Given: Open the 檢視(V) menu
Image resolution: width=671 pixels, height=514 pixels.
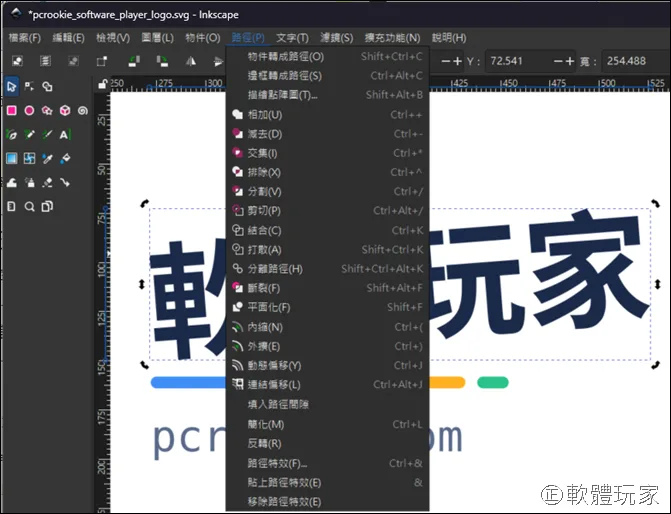Looking at the screenshot, I should (x=113, y=38).
